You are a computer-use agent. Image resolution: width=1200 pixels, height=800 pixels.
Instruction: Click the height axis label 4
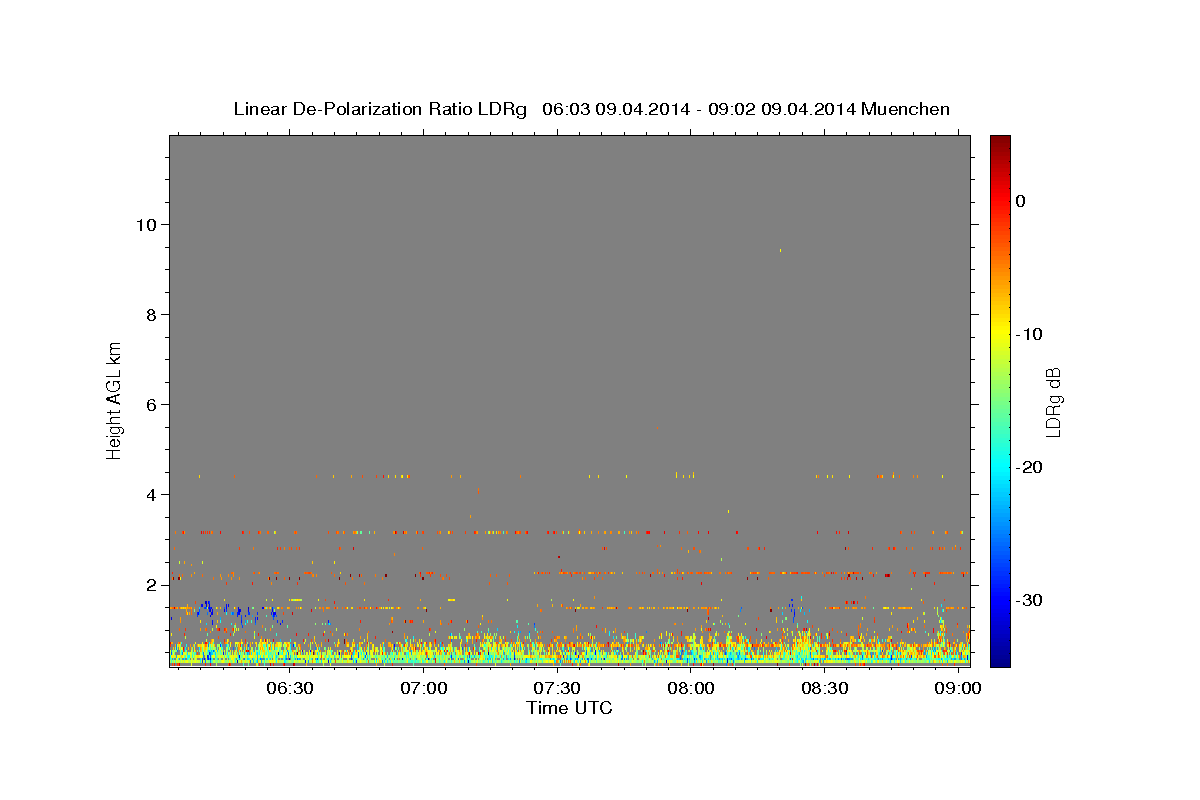(x=149, y=494)
